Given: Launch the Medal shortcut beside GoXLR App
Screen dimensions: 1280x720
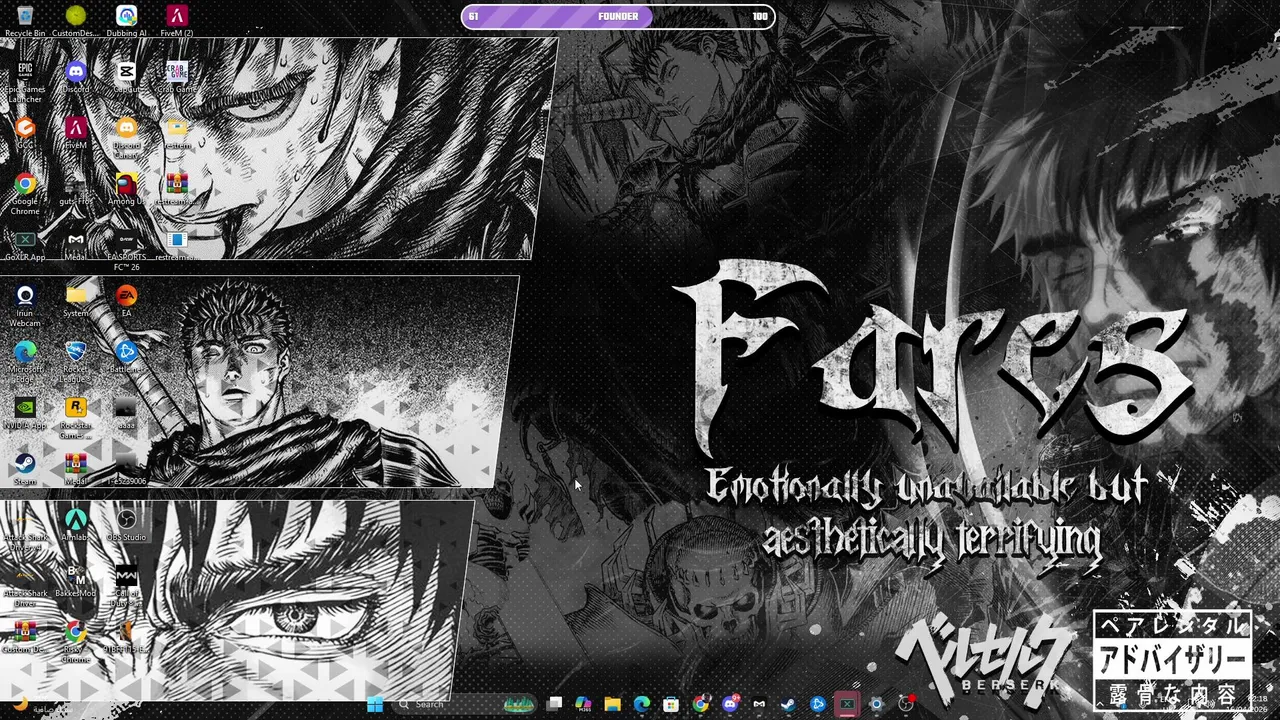Looking at the screenshot, I should pos(76,244).
